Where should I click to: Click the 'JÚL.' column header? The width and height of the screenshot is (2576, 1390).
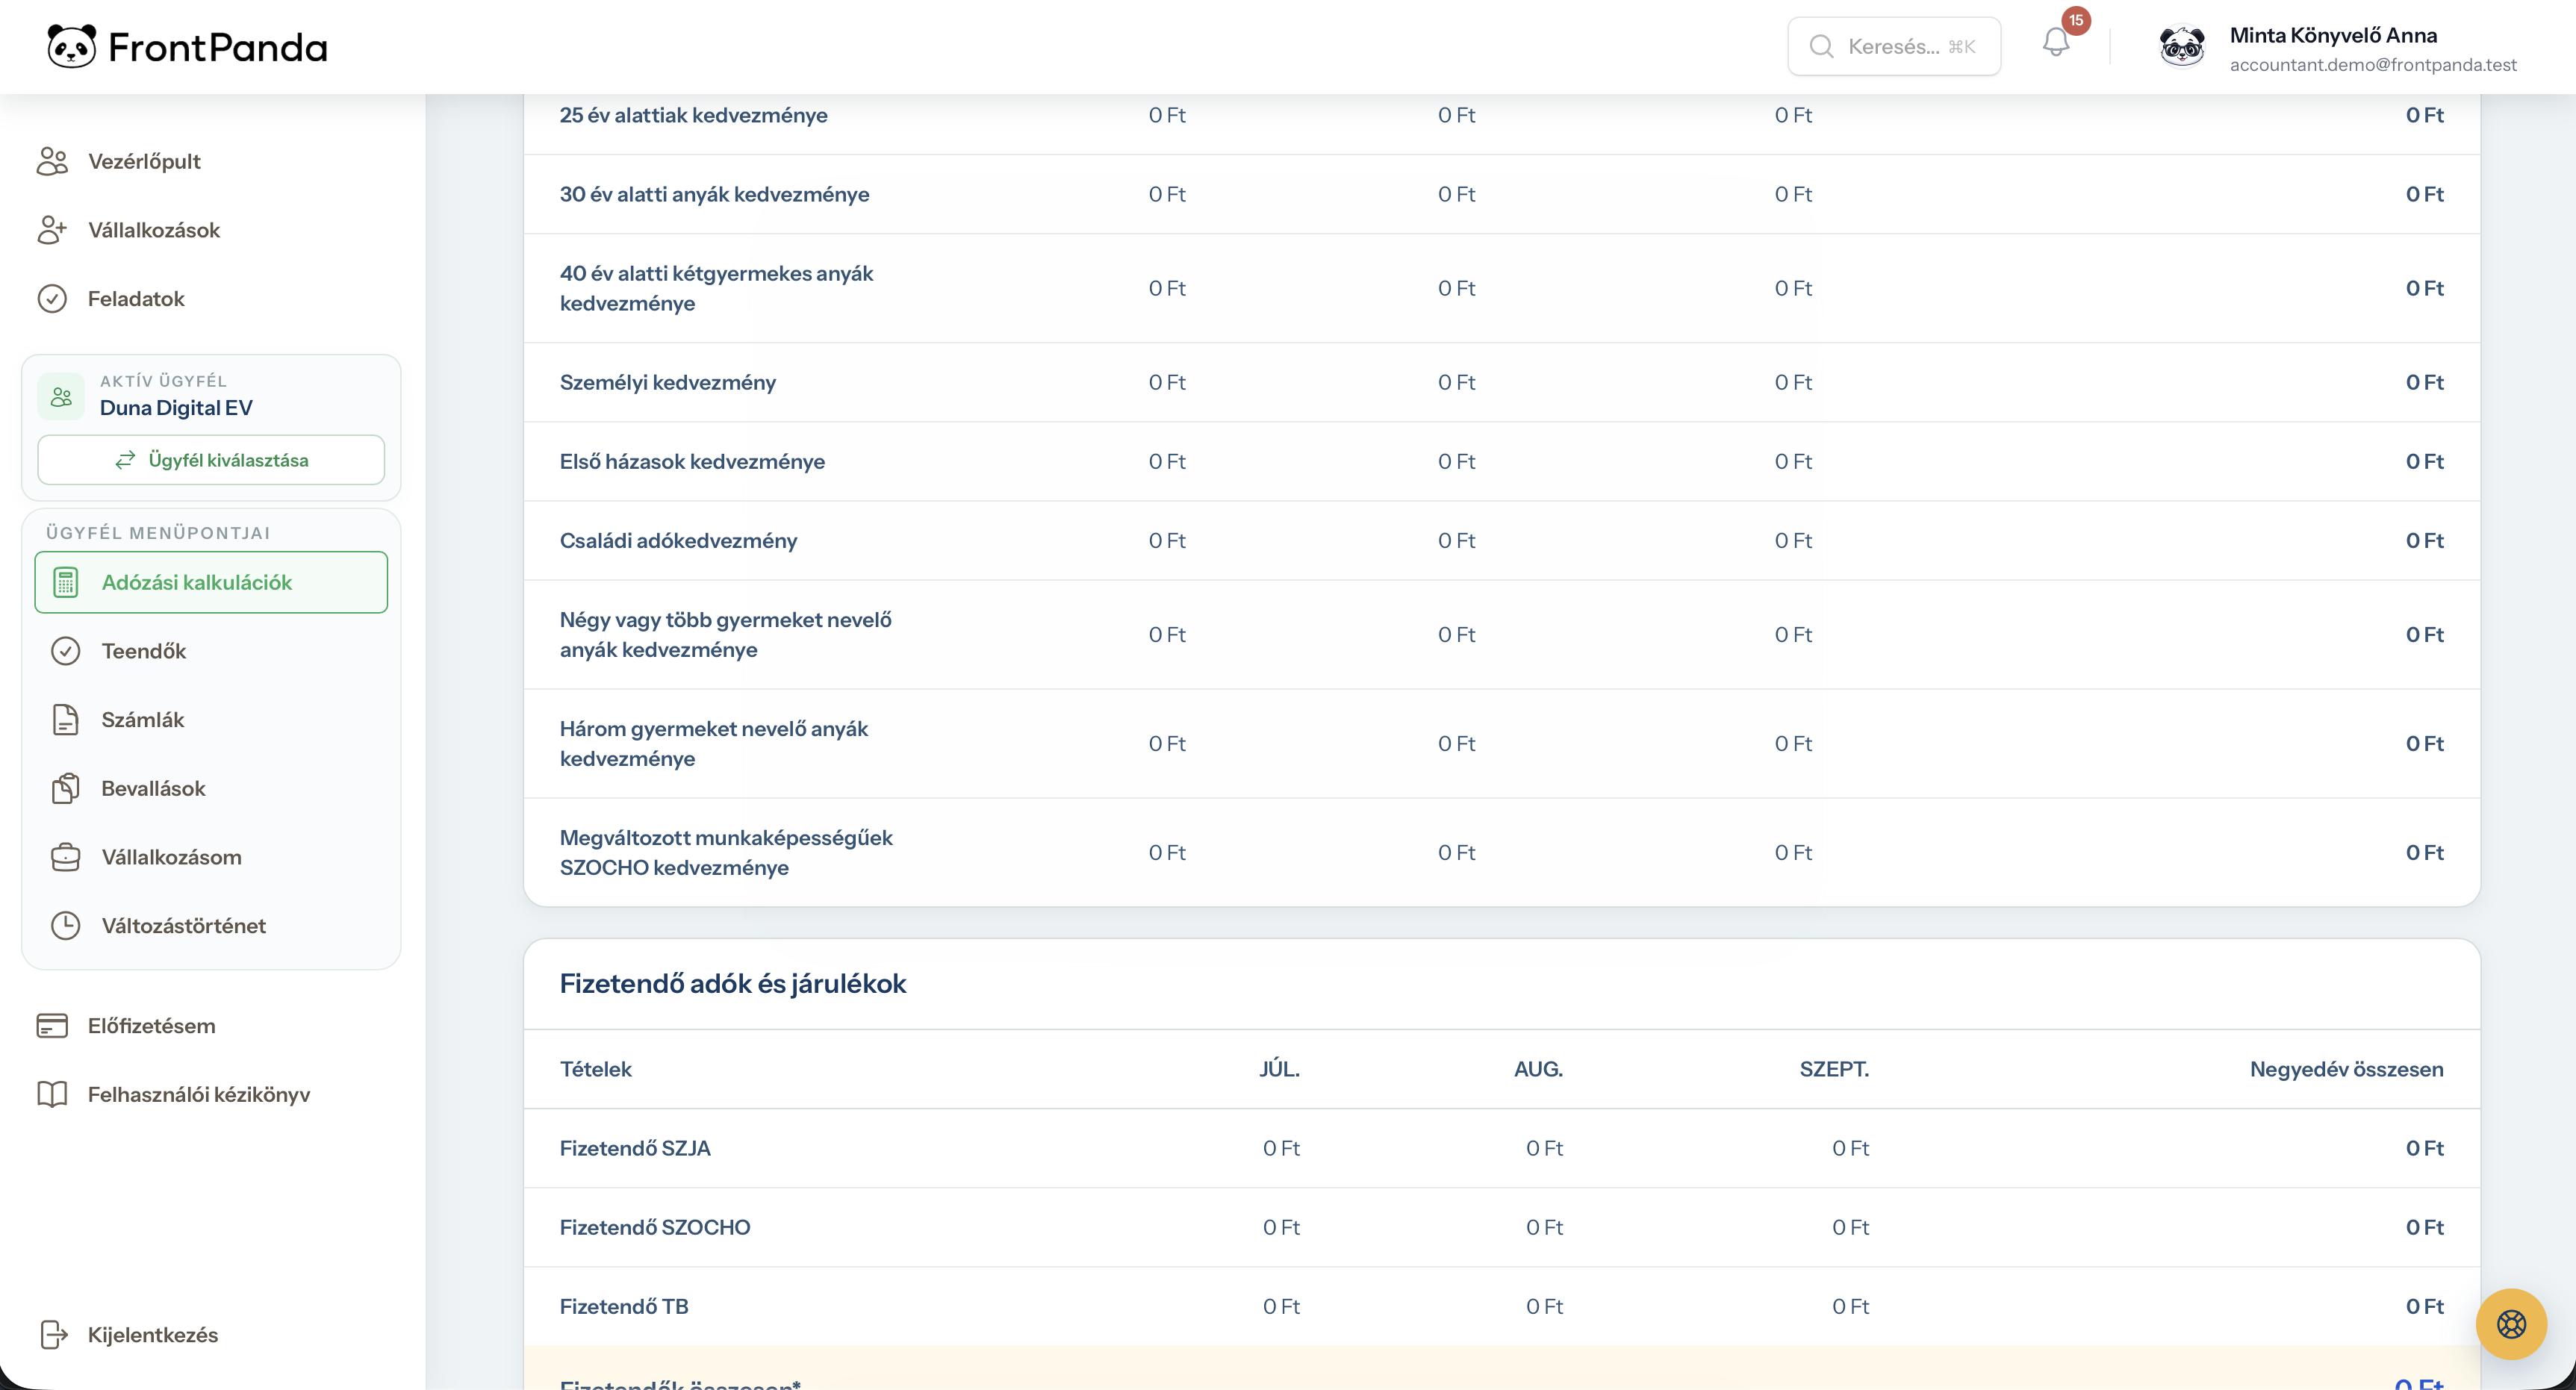(1279, 1069)
